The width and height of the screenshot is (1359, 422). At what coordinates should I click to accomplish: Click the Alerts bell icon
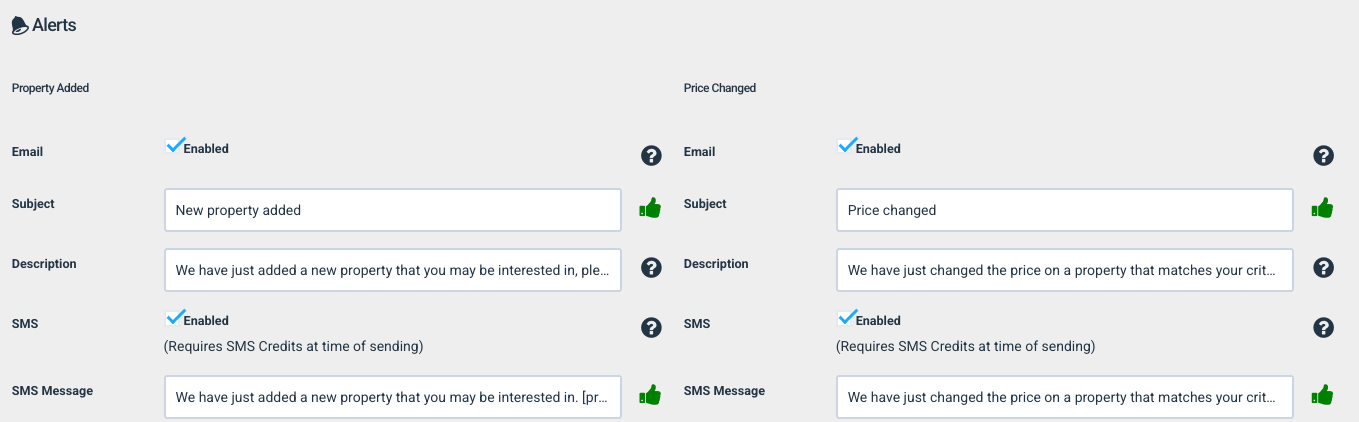pyautogui.click(x=20, y=26)
